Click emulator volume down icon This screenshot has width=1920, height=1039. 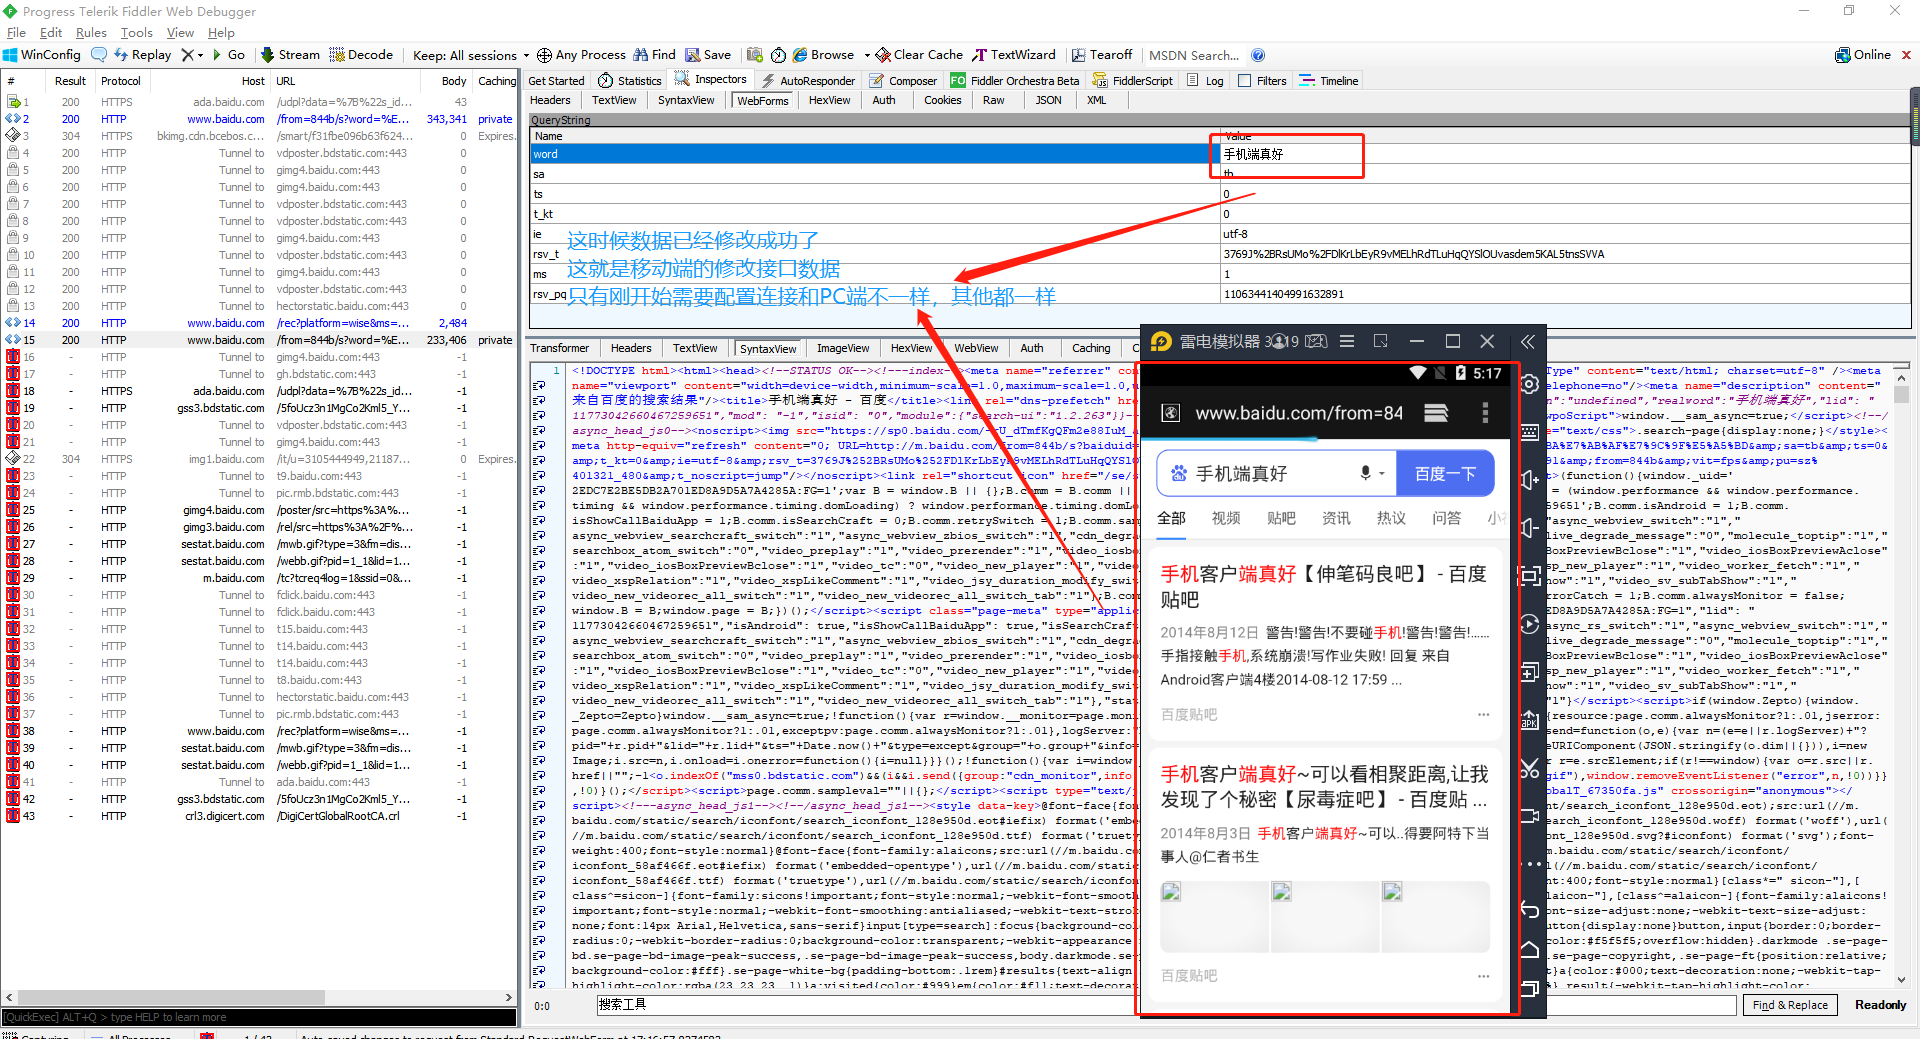point(1529,528)
